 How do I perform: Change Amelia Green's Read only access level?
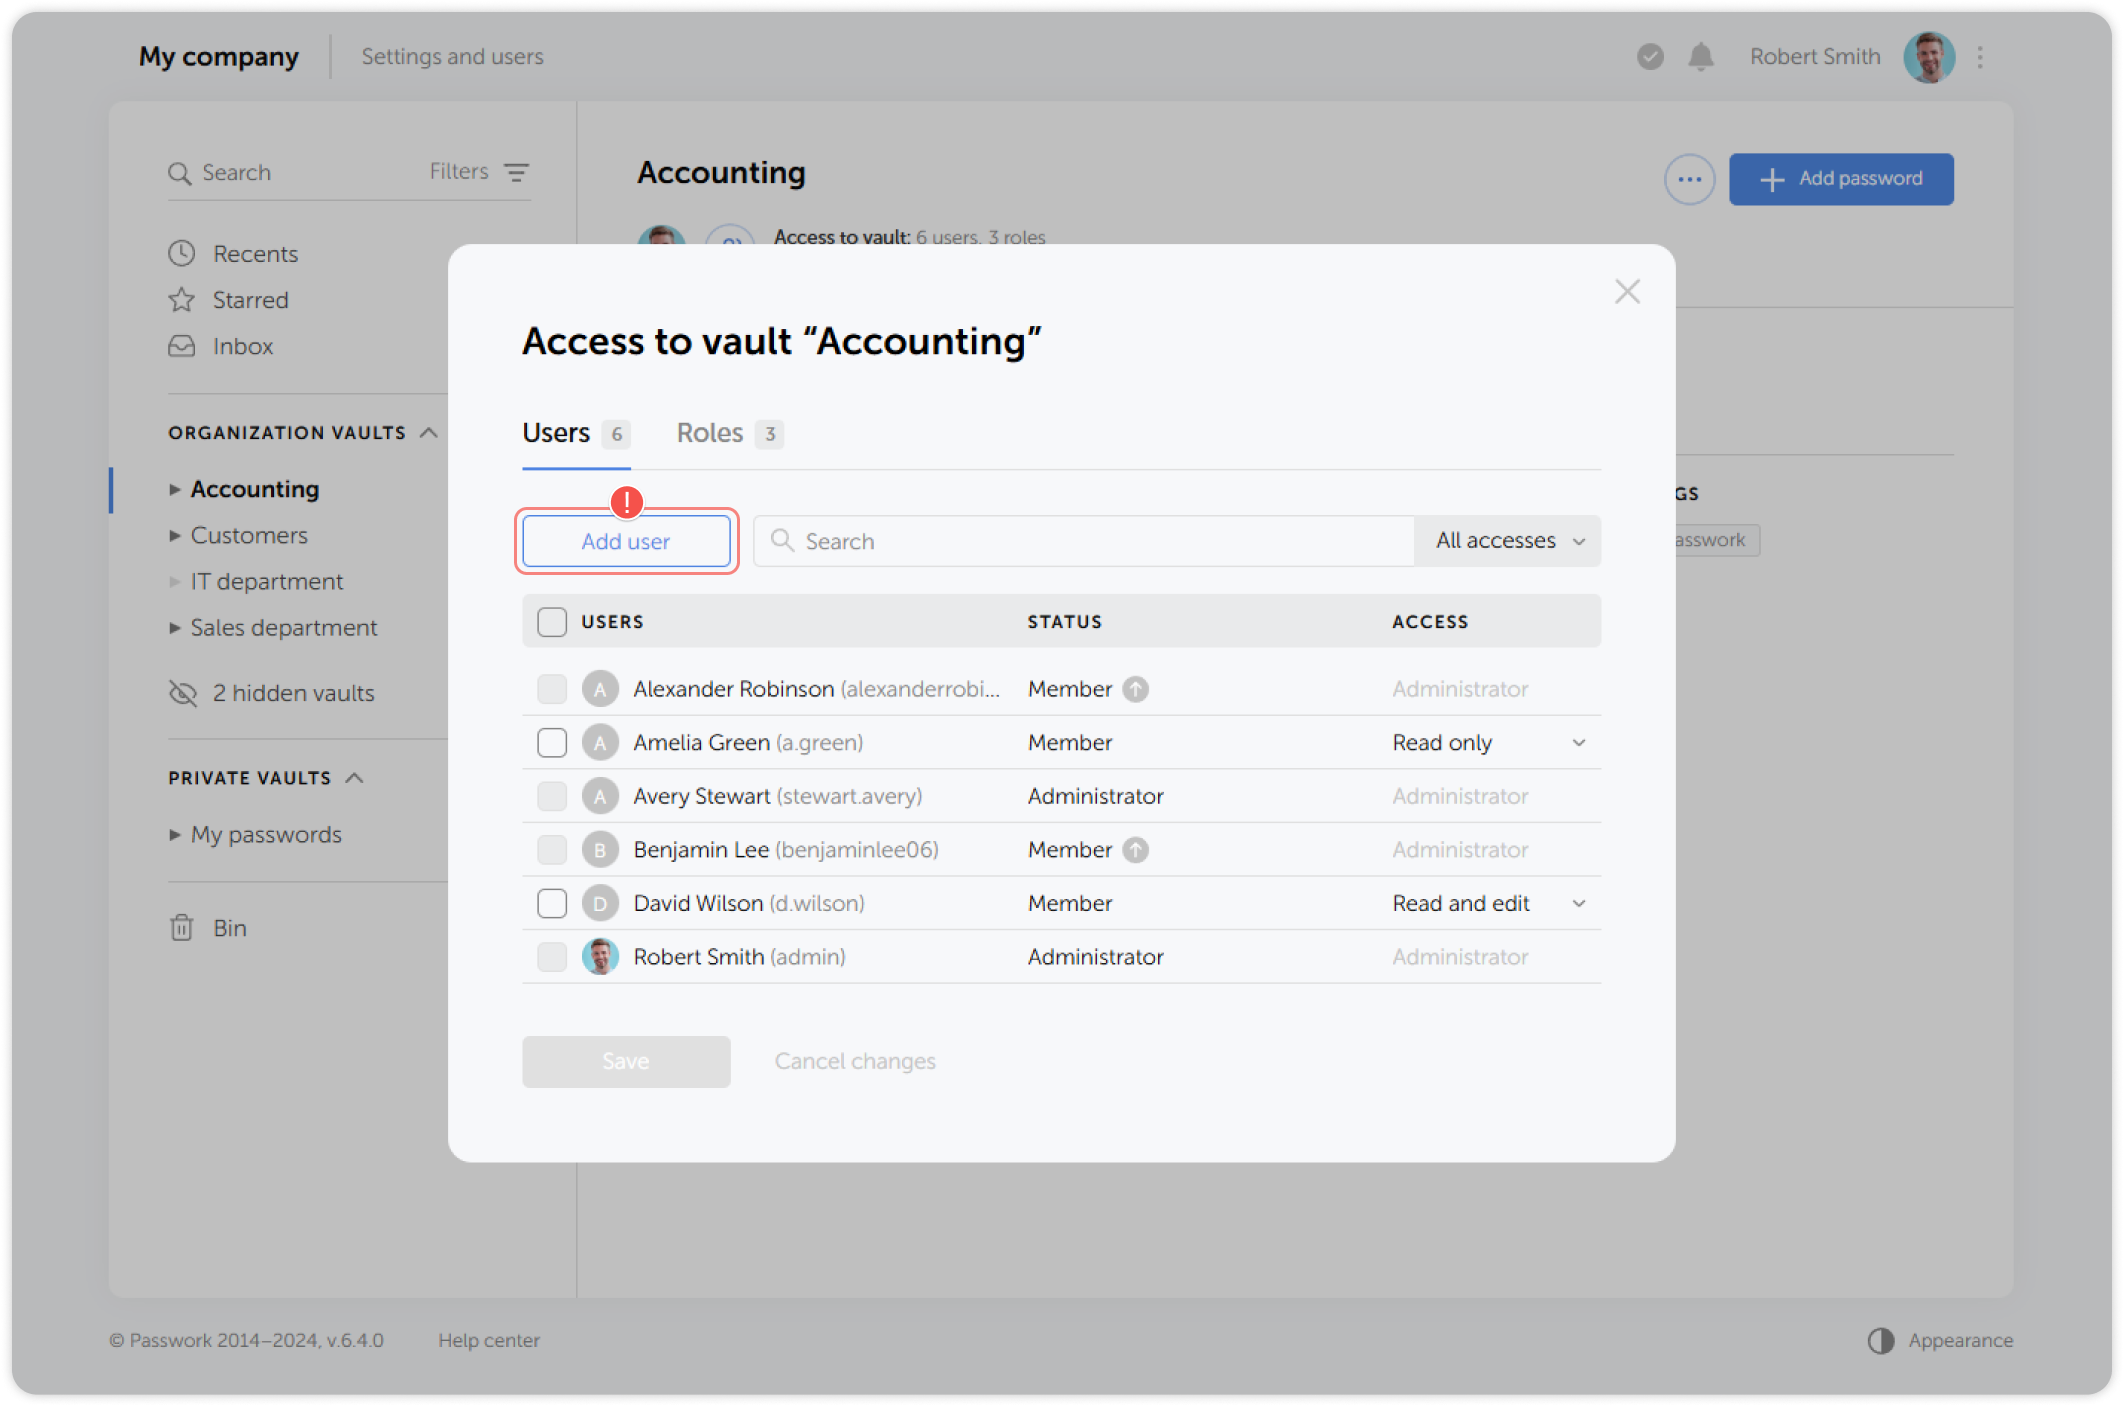(1488, 742)
